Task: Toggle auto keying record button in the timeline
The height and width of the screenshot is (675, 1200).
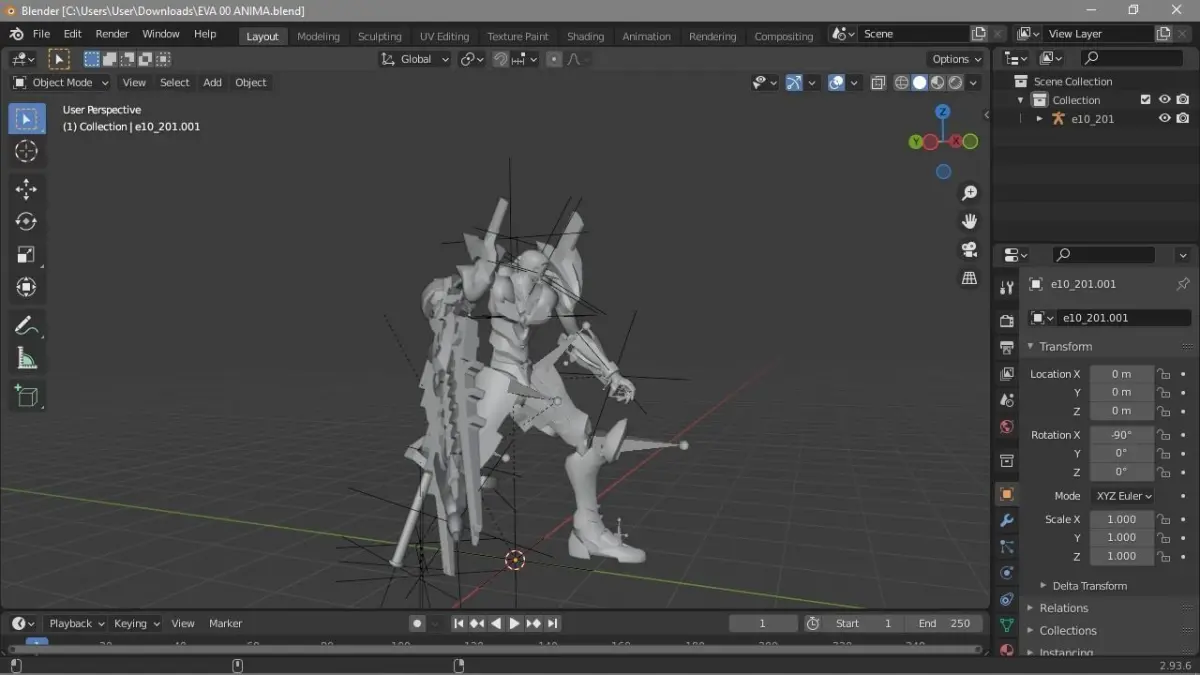Action: click(417, 623)
